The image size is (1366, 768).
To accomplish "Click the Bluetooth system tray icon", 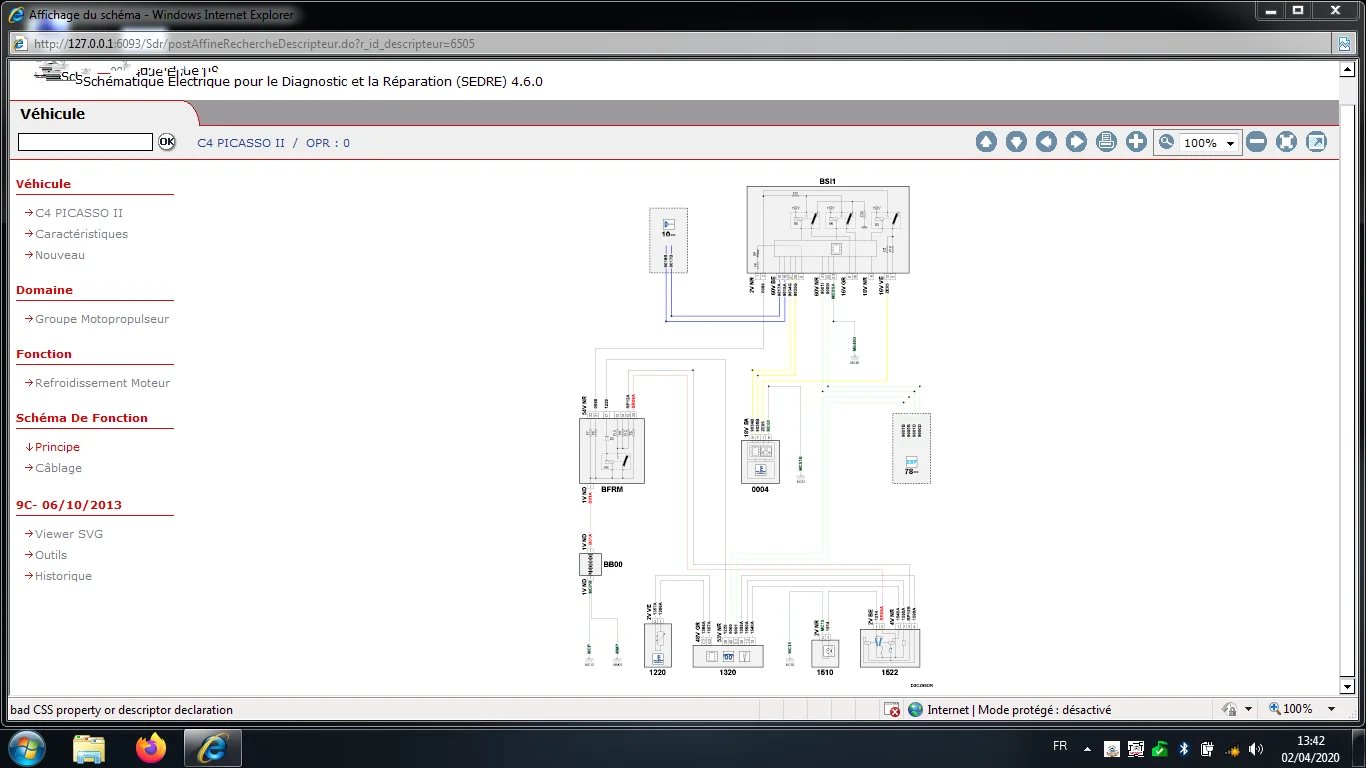I will (x=1183, y=749).
